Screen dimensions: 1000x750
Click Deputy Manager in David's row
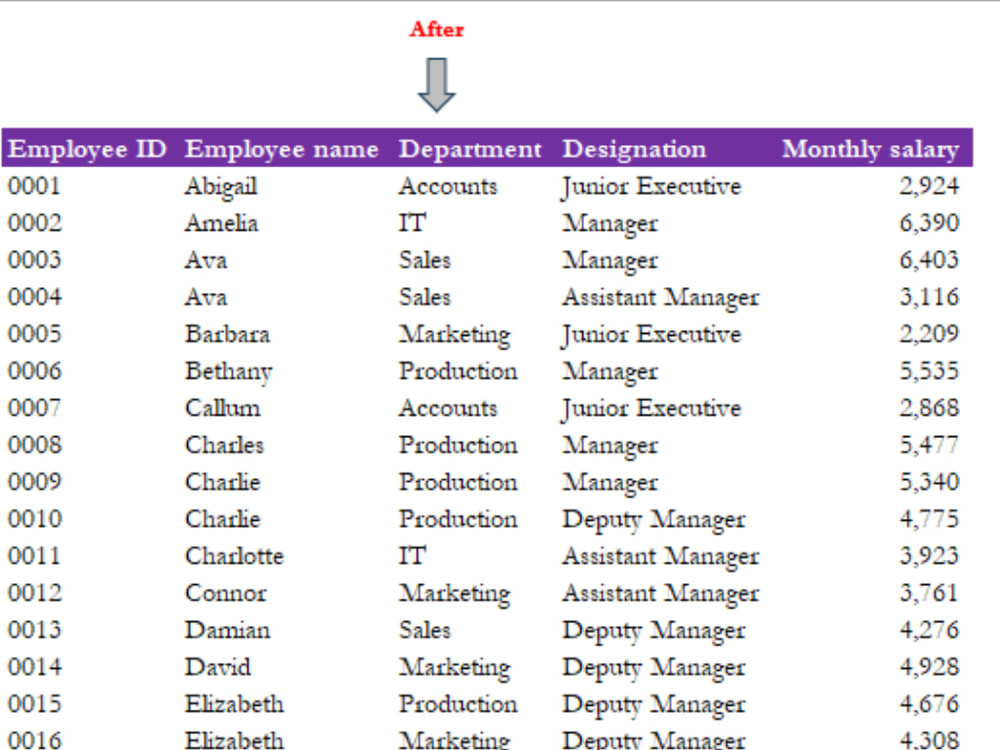654,668
